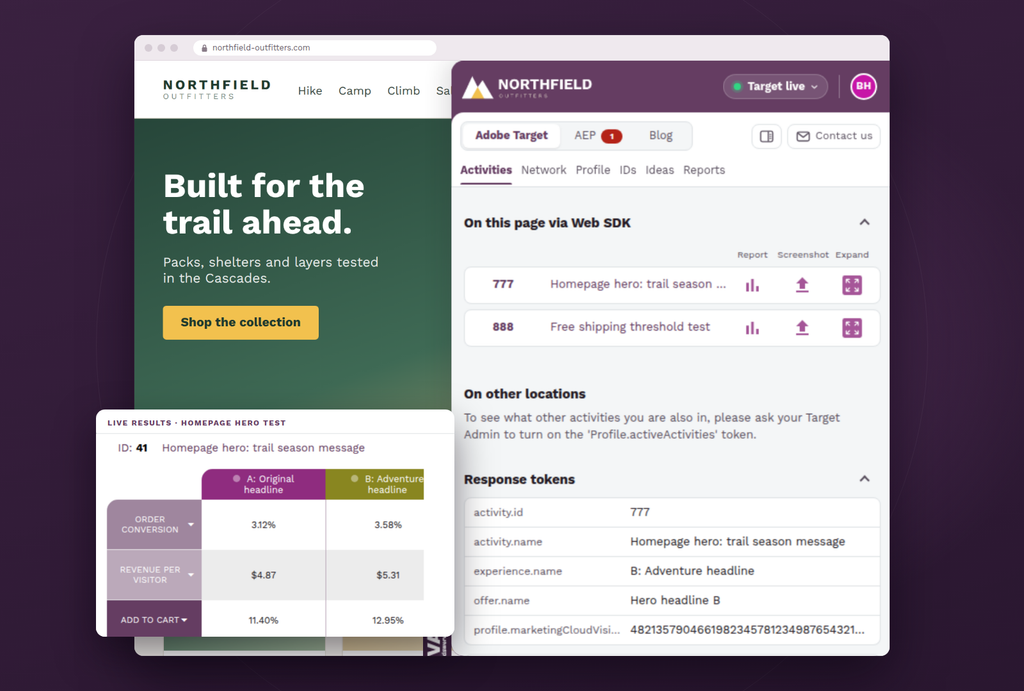
Task: Open the Target live status dropdown
Action: [x=775, y=86]
